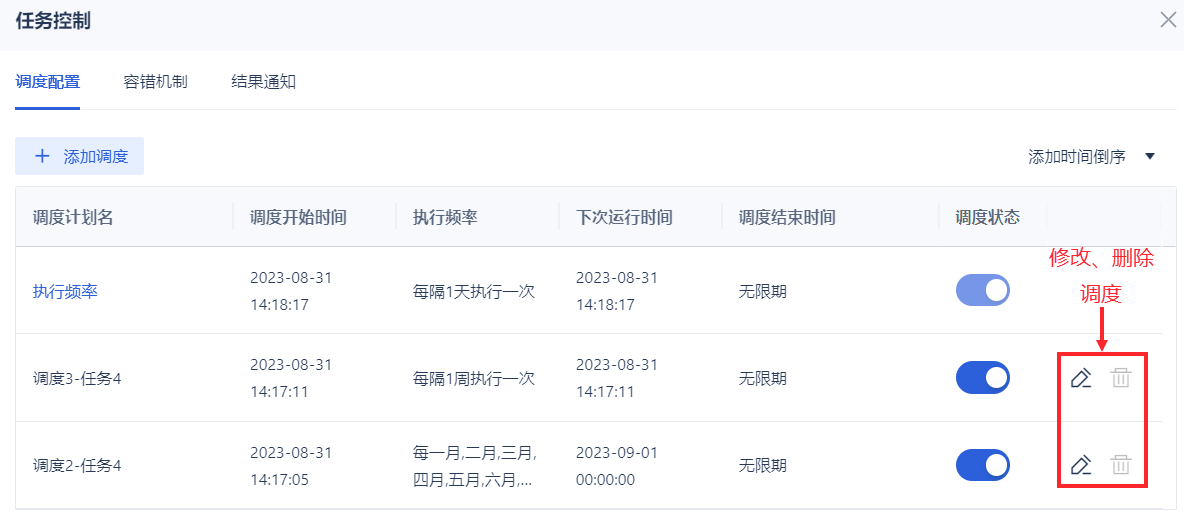Select the 调度3-任务4 row name
The height and width of the screenshot is (516, 1184).
click(x=77, y=378)
